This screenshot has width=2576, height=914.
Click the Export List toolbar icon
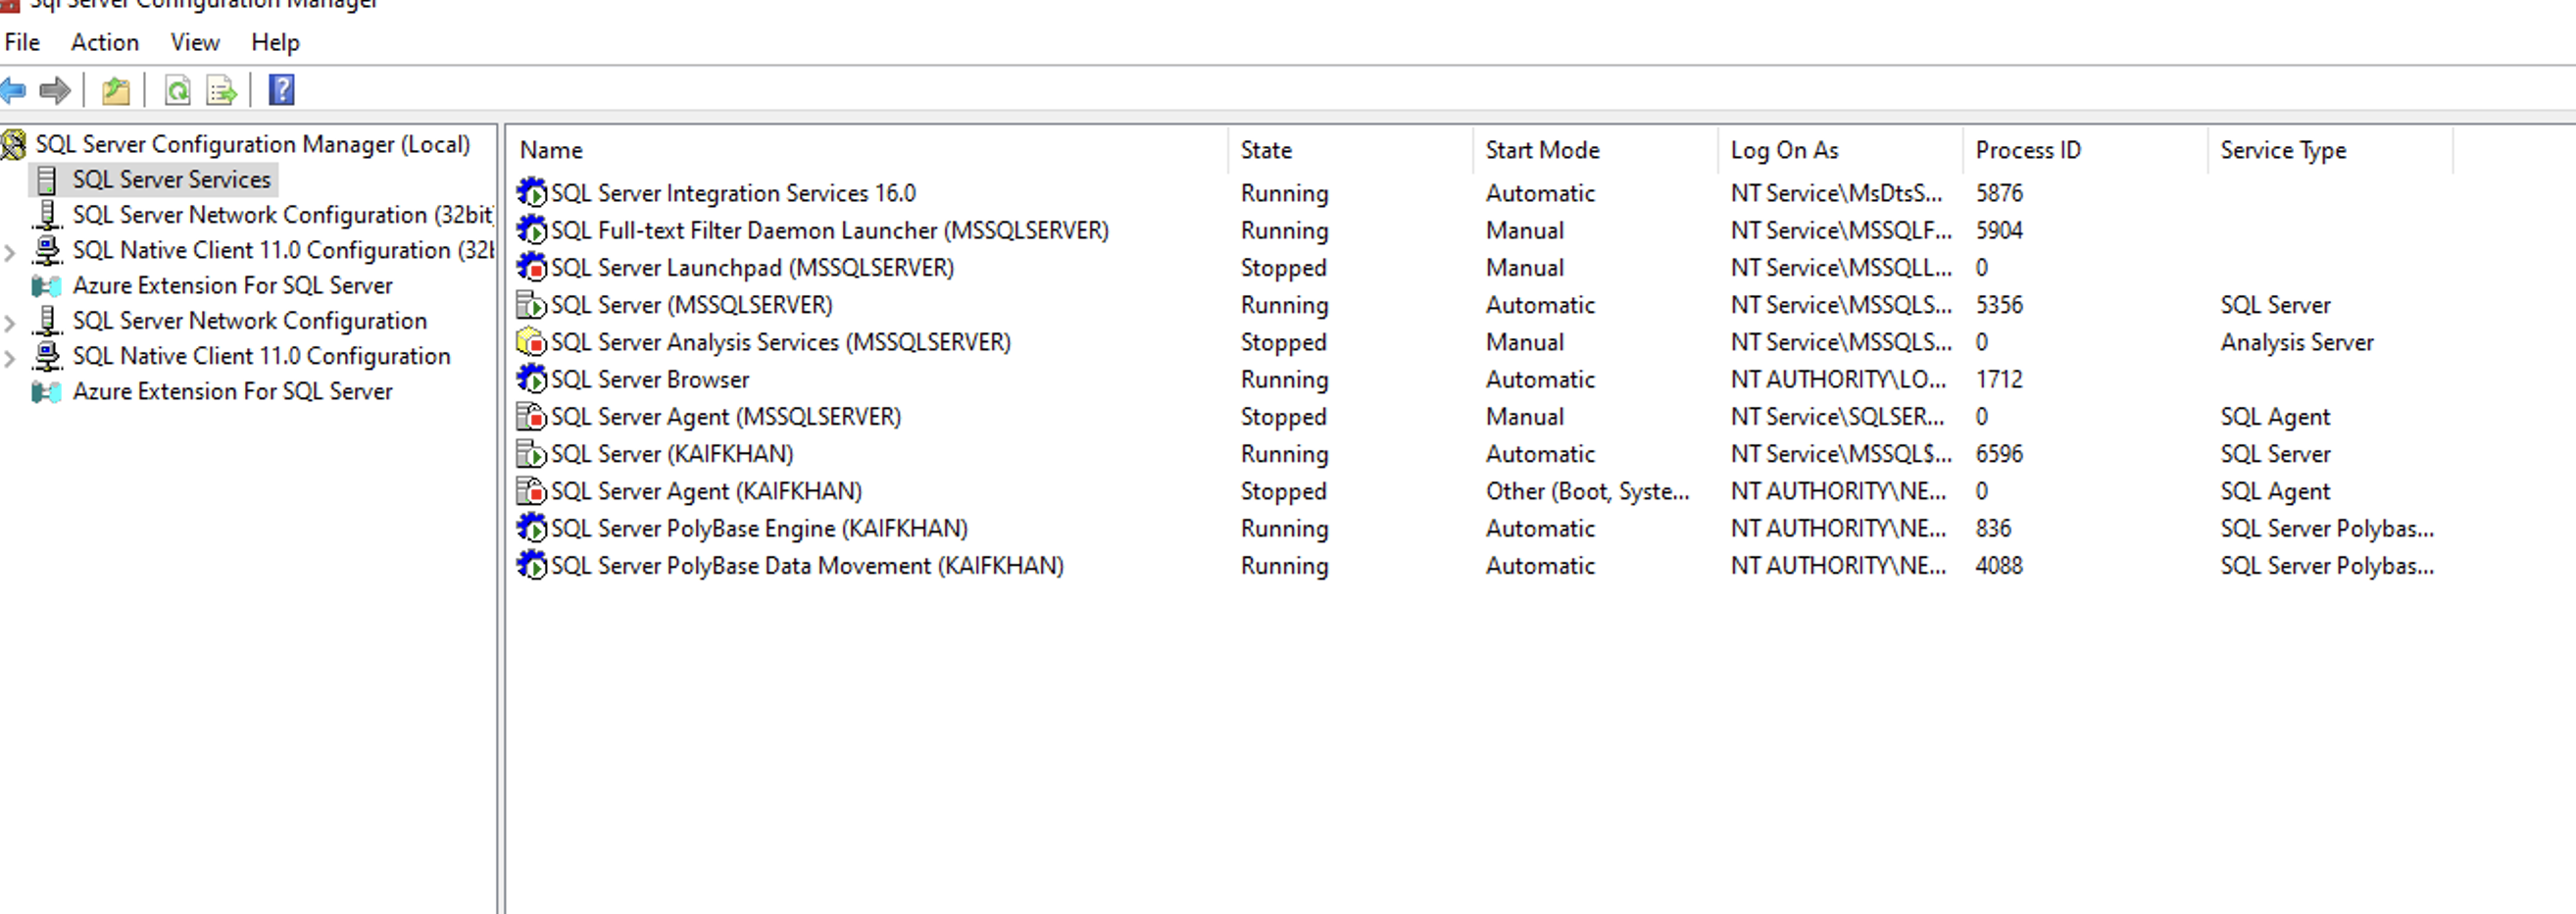click(221, 91)
